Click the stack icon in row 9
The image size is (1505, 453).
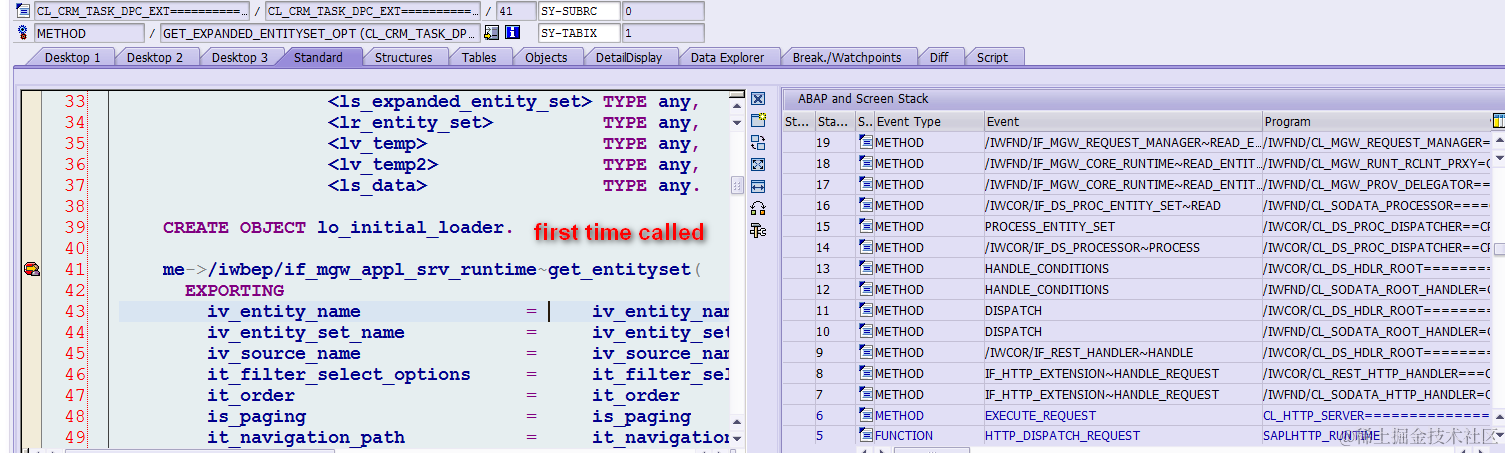pyautogui.click(x=865, y=352)
